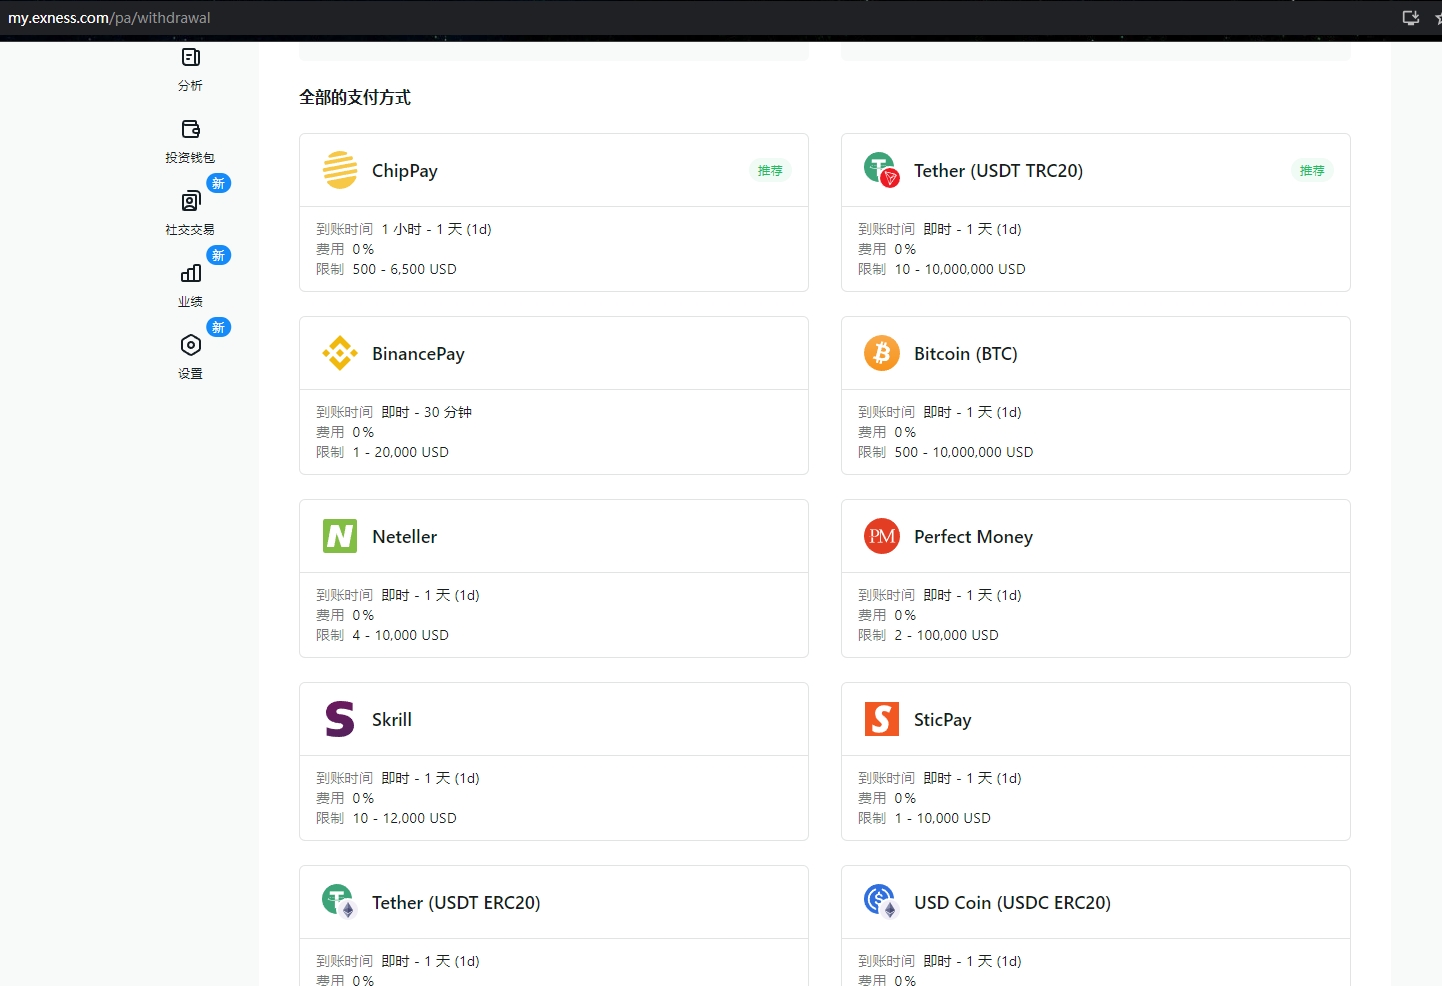Choose Bitcoin (BTC) withdrawal method
The width and height of the screenshot is (1442, 986).
[x=1096, y=396]
